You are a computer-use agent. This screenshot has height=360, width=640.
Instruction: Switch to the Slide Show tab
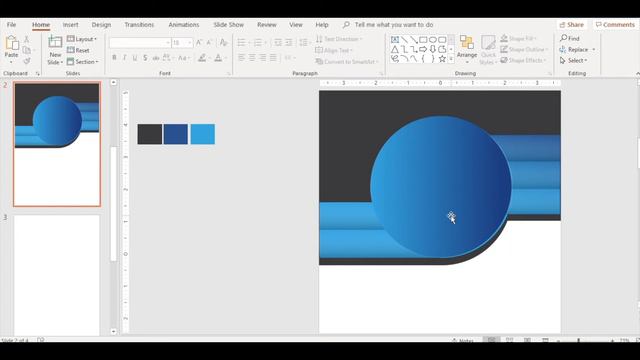[x=229, y=25]
